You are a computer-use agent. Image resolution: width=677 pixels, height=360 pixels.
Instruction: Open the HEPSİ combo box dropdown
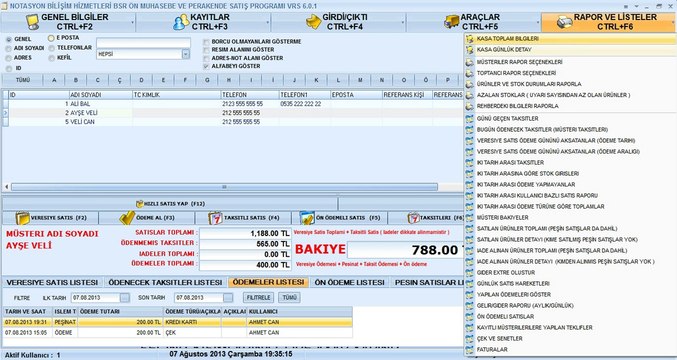[186, 54]
